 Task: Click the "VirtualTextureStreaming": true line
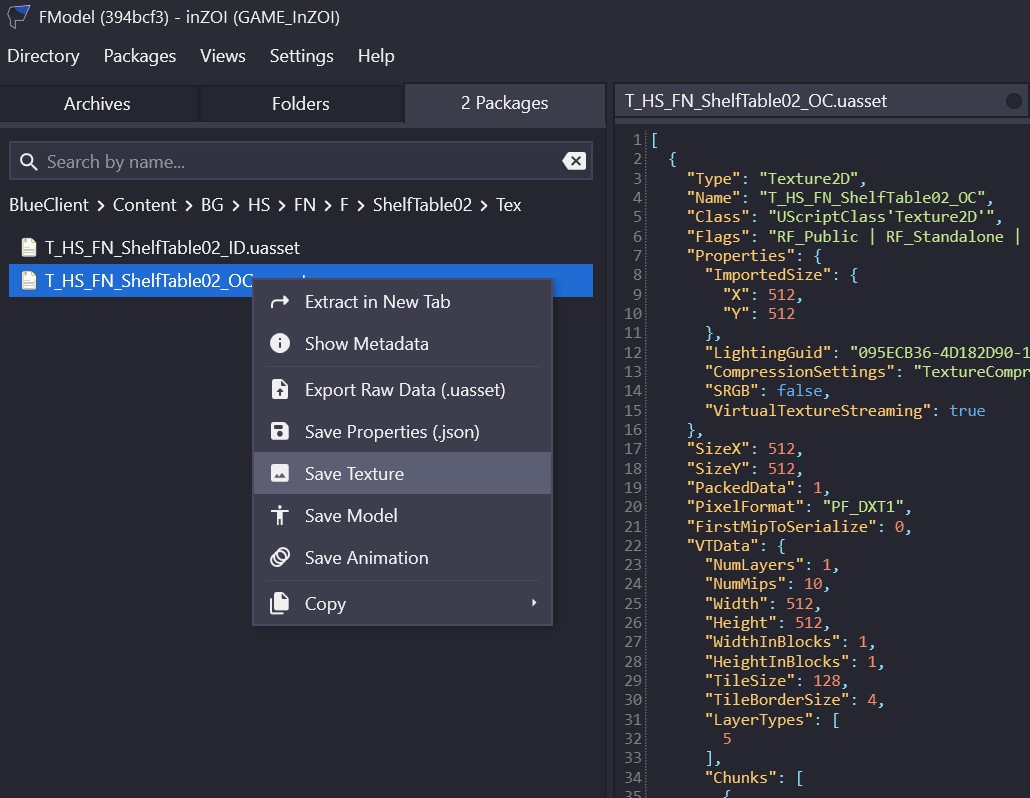tap(845, 410)
